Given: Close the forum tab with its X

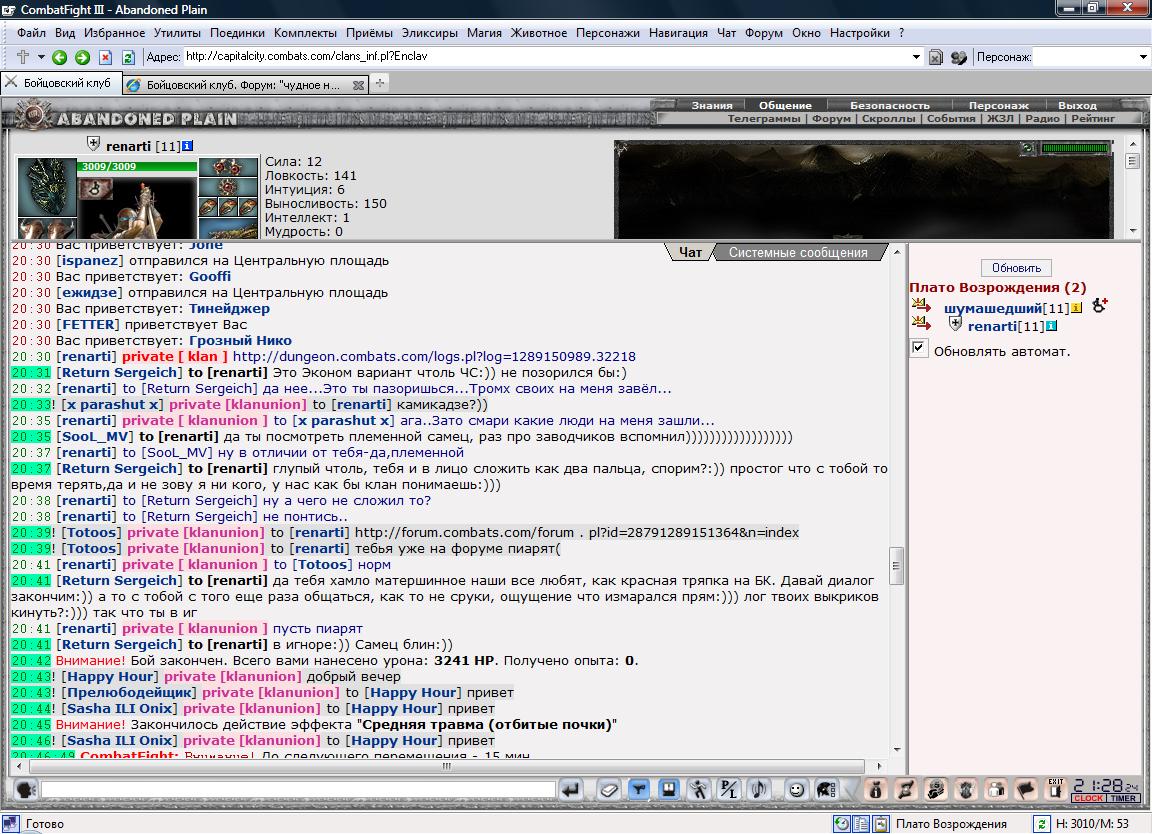Looking at the screenshot, I should [358, 85].
